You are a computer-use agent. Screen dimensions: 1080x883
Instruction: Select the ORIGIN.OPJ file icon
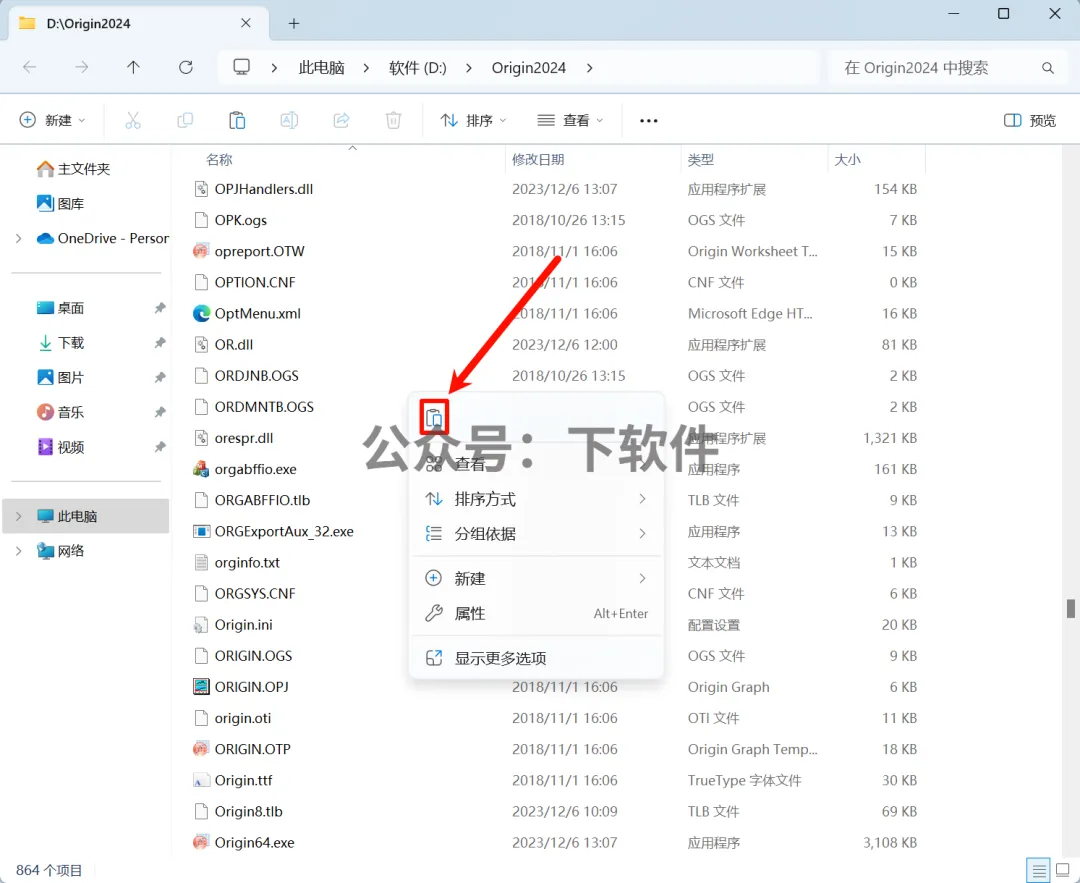click(x=200, y=687)
